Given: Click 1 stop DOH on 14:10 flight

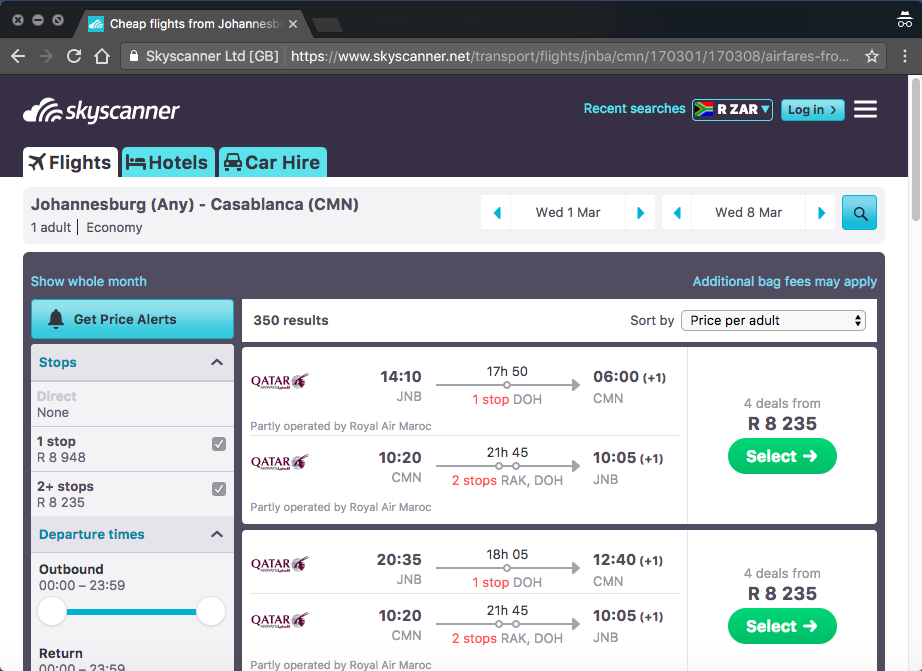Looking at the screenshot, I should (507, 399).
